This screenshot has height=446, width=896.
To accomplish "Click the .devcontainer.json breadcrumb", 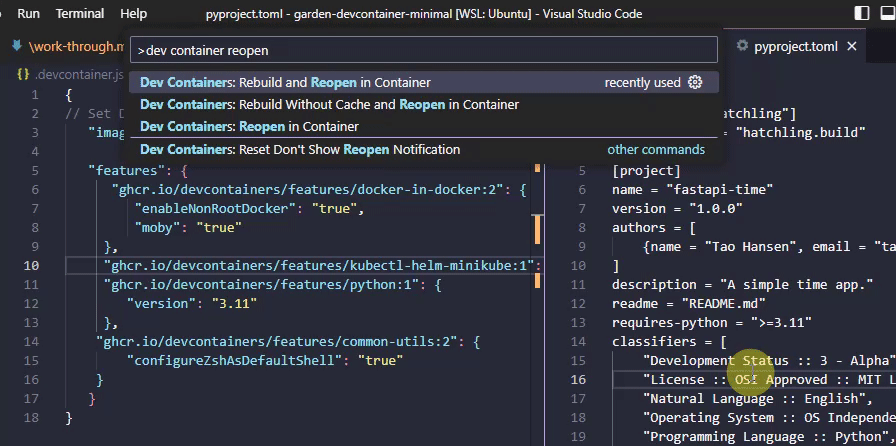I will tap(79, 75).
